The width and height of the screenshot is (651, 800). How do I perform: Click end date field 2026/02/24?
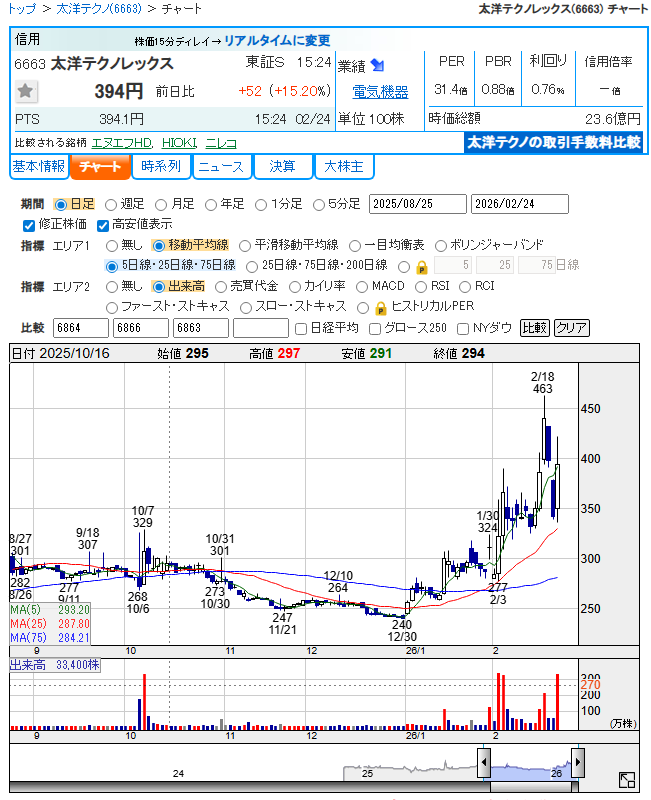click(519, 204)
